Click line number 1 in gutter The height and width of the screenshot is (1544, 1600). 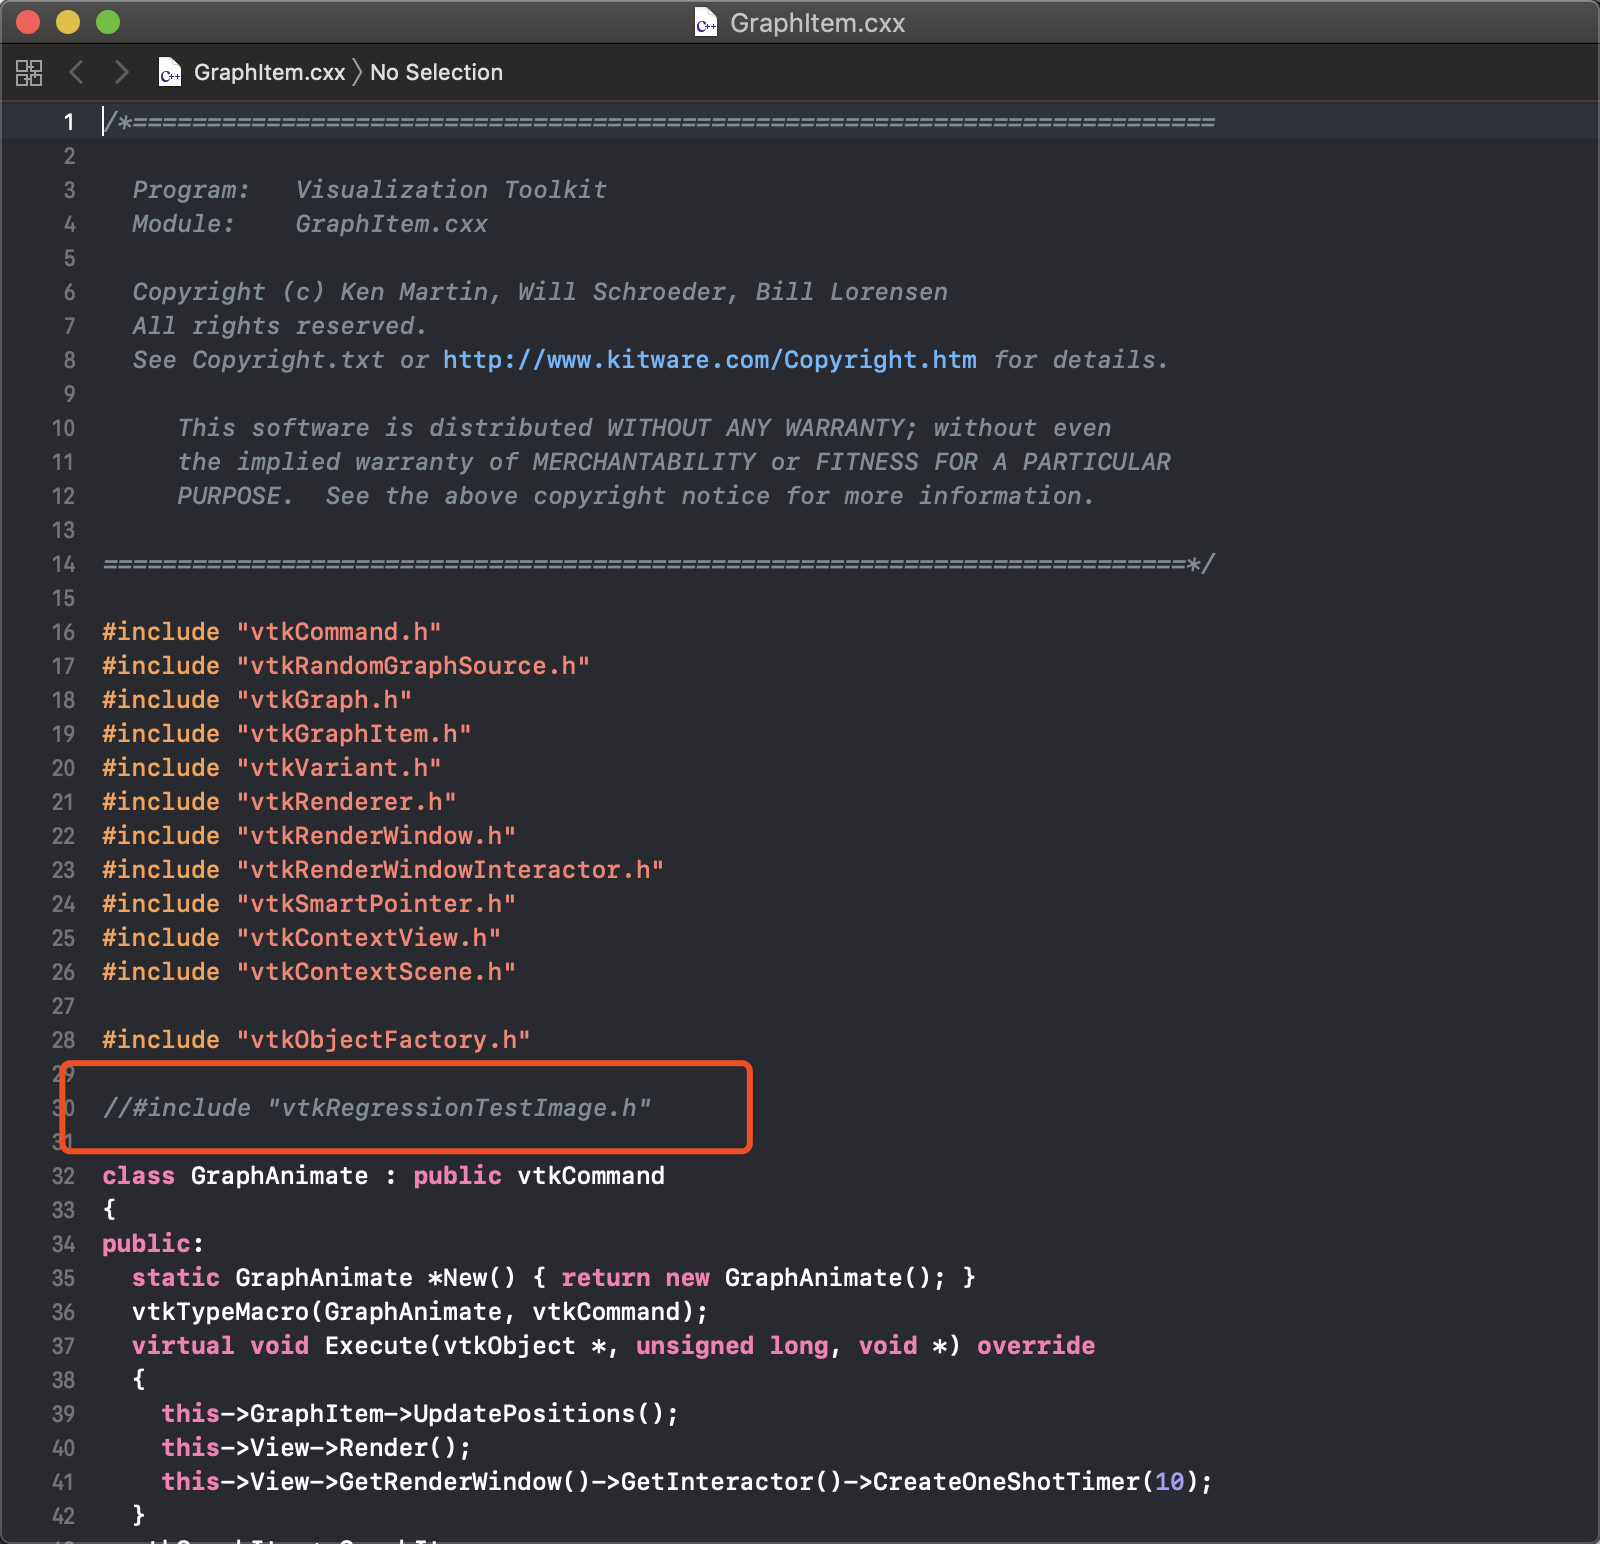coord(69,122)
